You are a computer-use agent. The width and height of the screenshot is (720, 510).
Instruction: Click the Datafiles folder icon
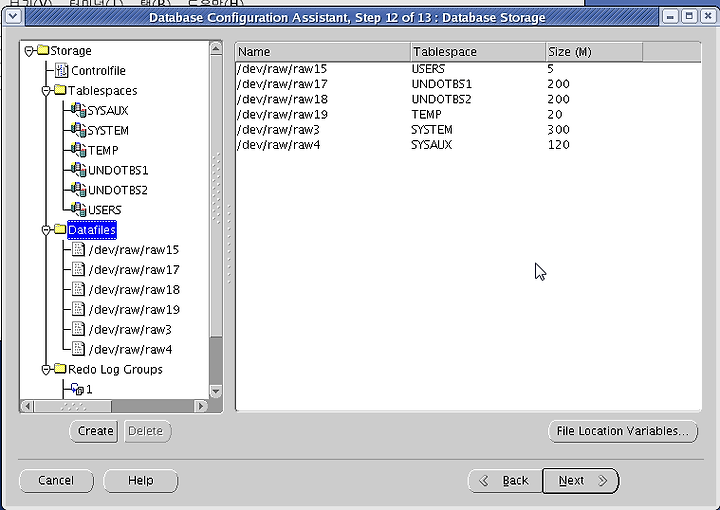60,229
